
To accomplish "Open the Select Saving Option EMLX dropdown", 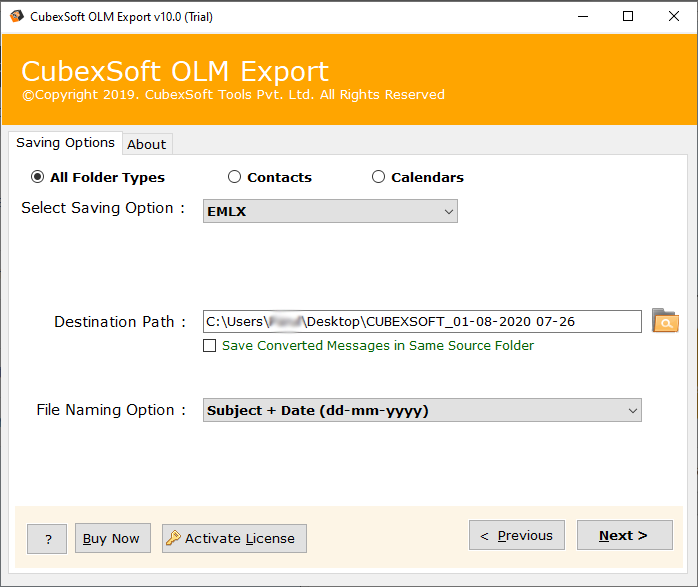I will [330, 211].
